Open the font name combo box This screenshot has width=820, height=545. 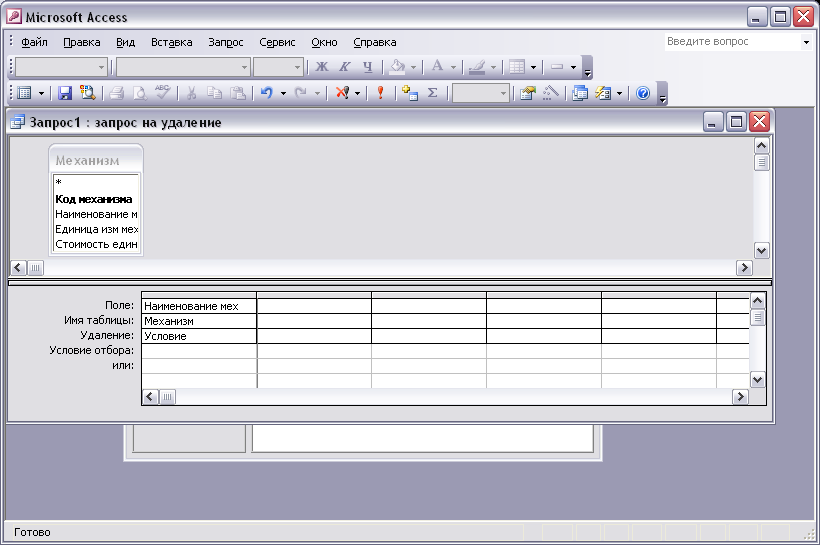183,67
